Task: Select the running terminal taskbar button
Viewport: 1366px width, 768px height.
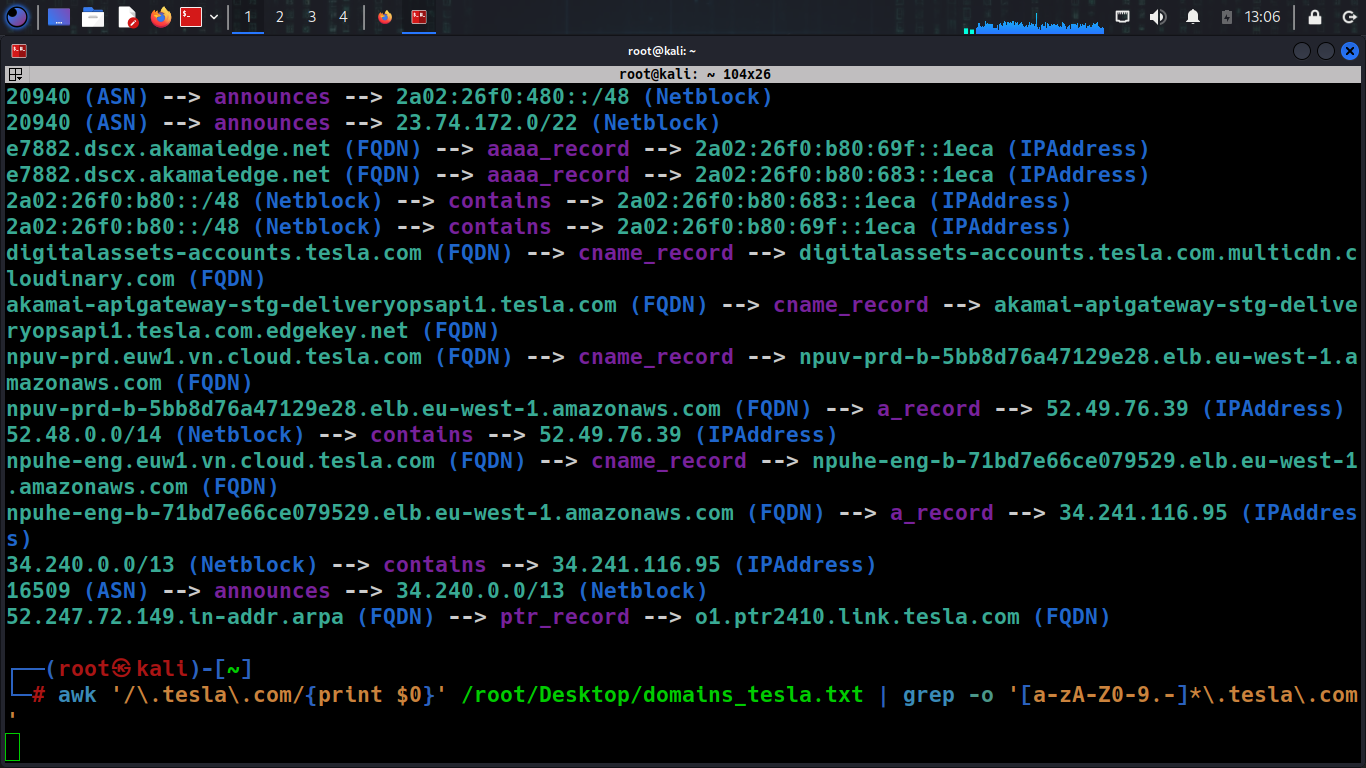Action: 419,17
